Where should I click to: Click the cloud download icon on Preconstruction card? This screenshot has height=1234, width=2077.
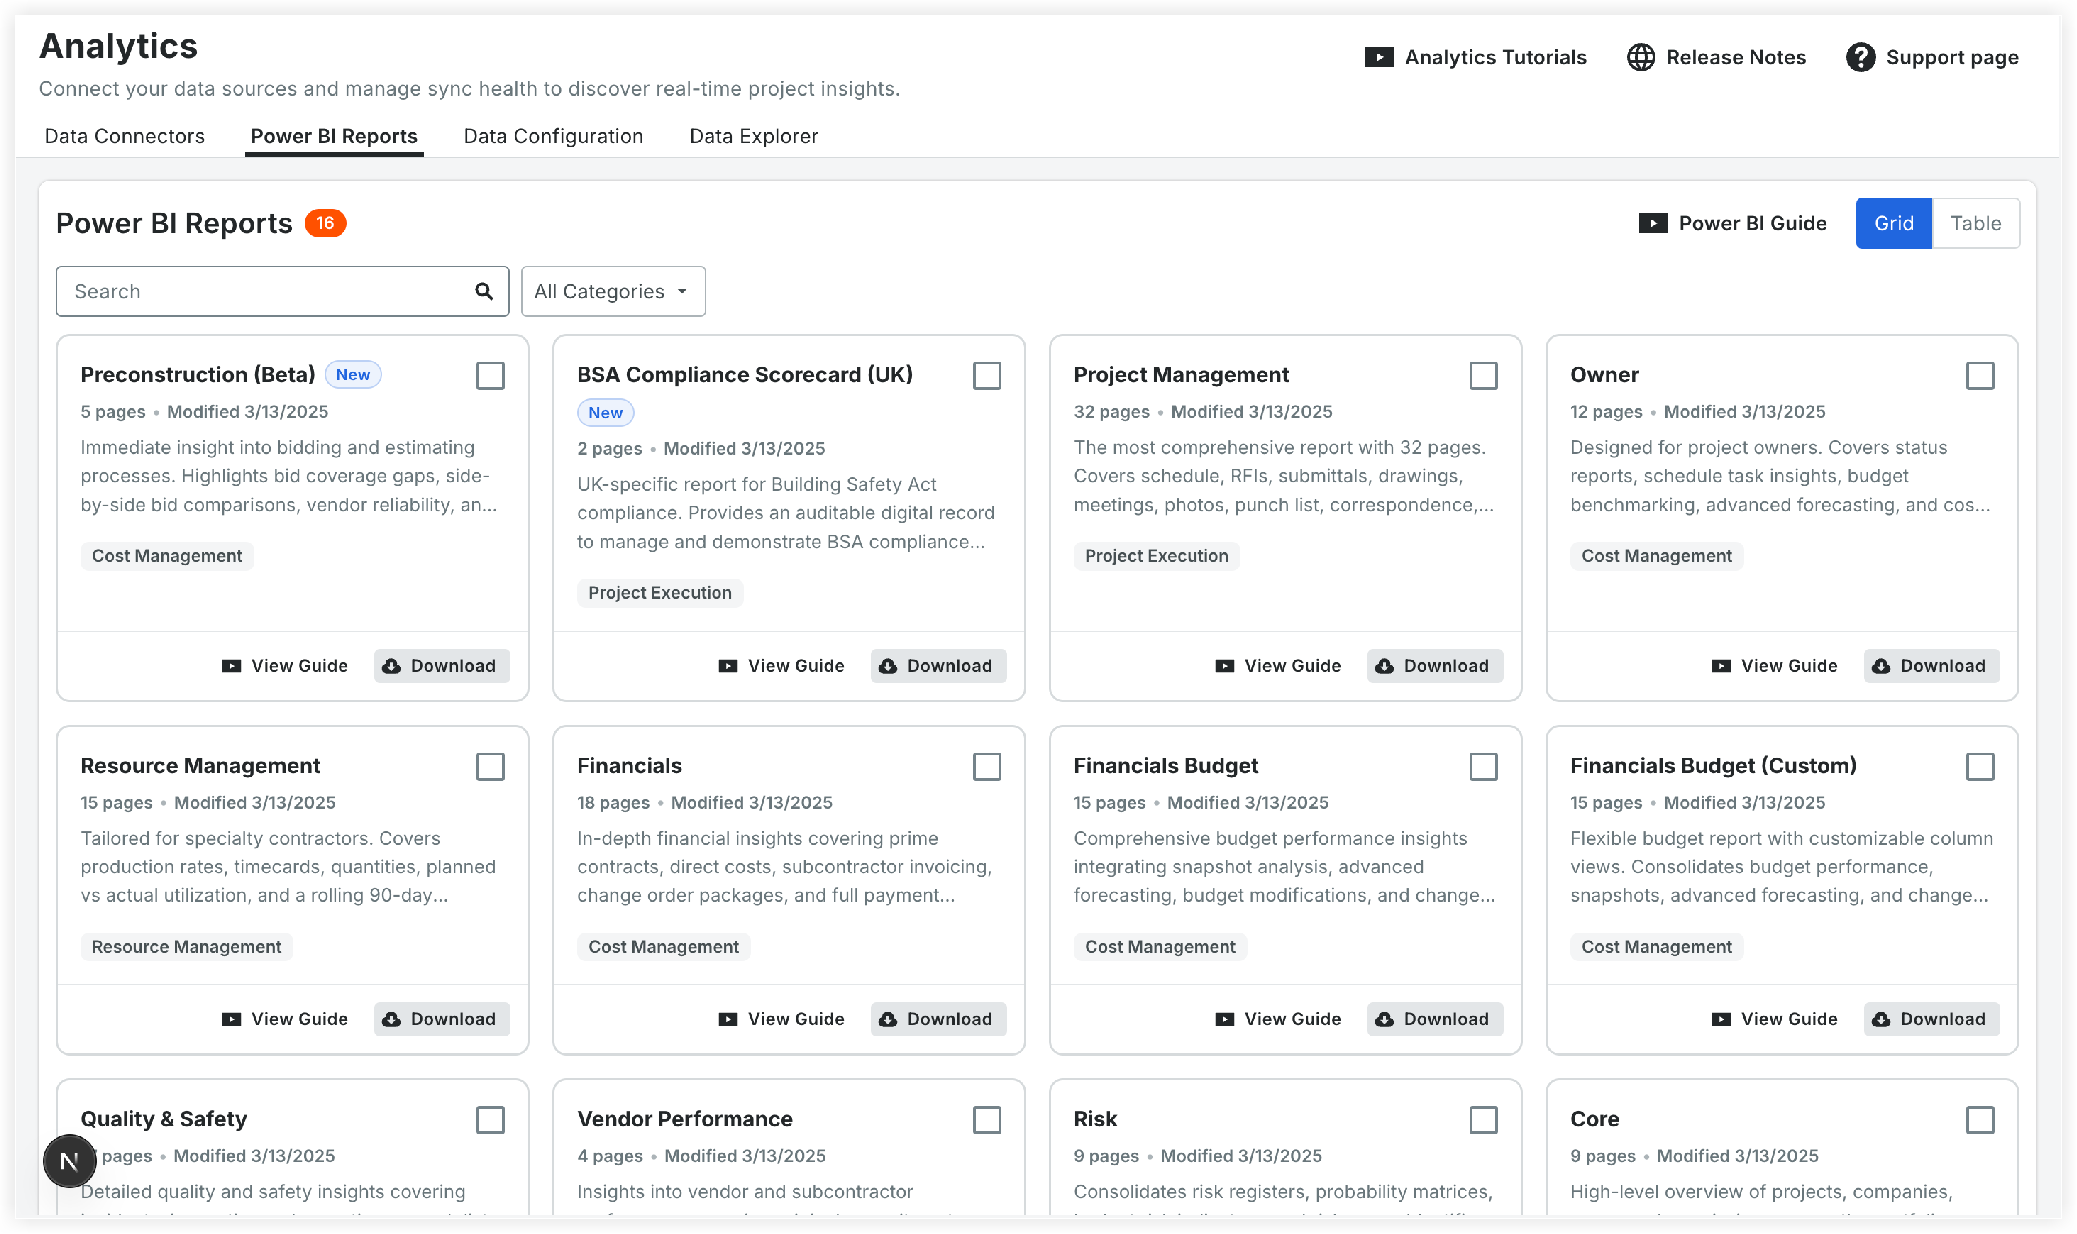coord(392,666)
